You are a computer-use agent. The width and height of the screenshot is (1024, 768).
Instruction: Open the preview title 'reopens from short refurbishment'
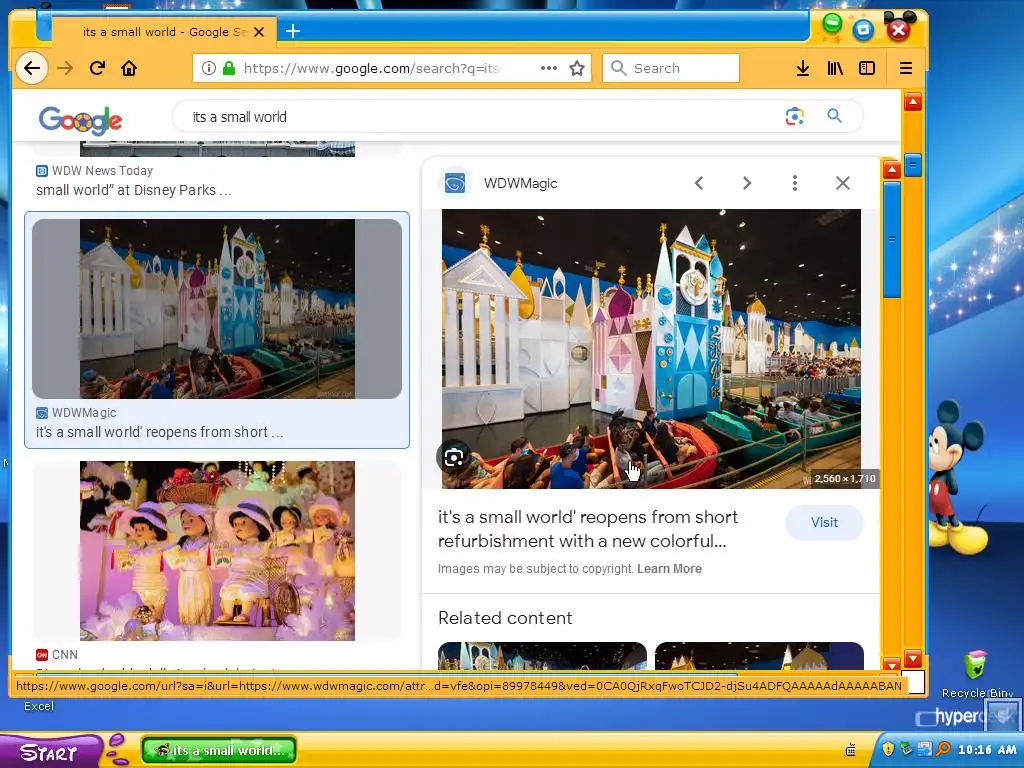click(x=588, y=529)
